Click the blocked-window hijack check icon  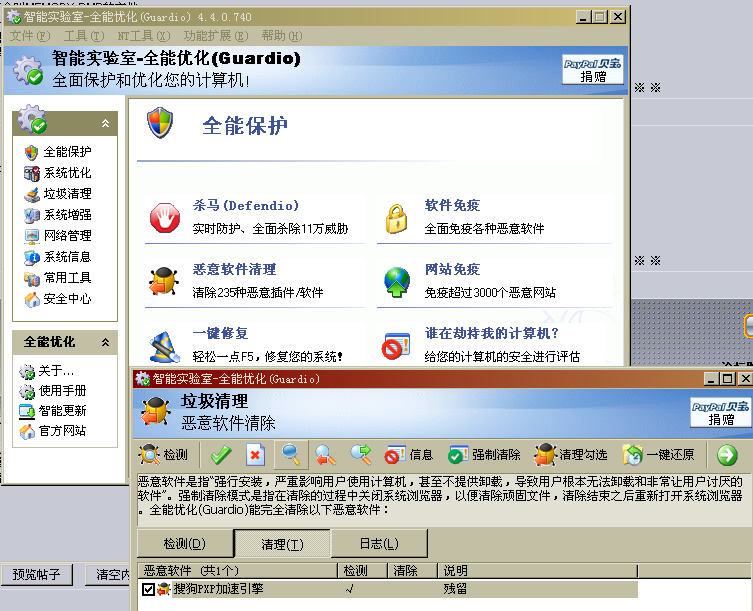[x=396, y=346]
